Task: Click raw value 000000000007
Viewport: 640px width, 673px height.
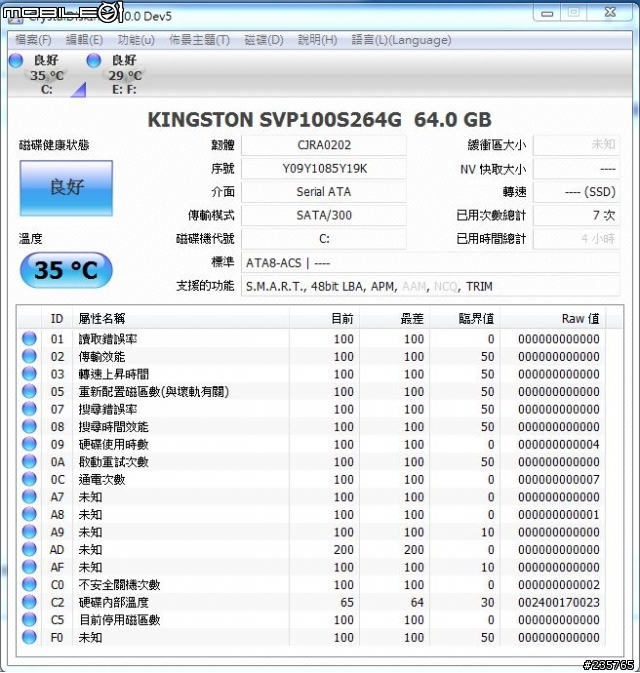Action: pyautogui.click(x=558, y=479)
